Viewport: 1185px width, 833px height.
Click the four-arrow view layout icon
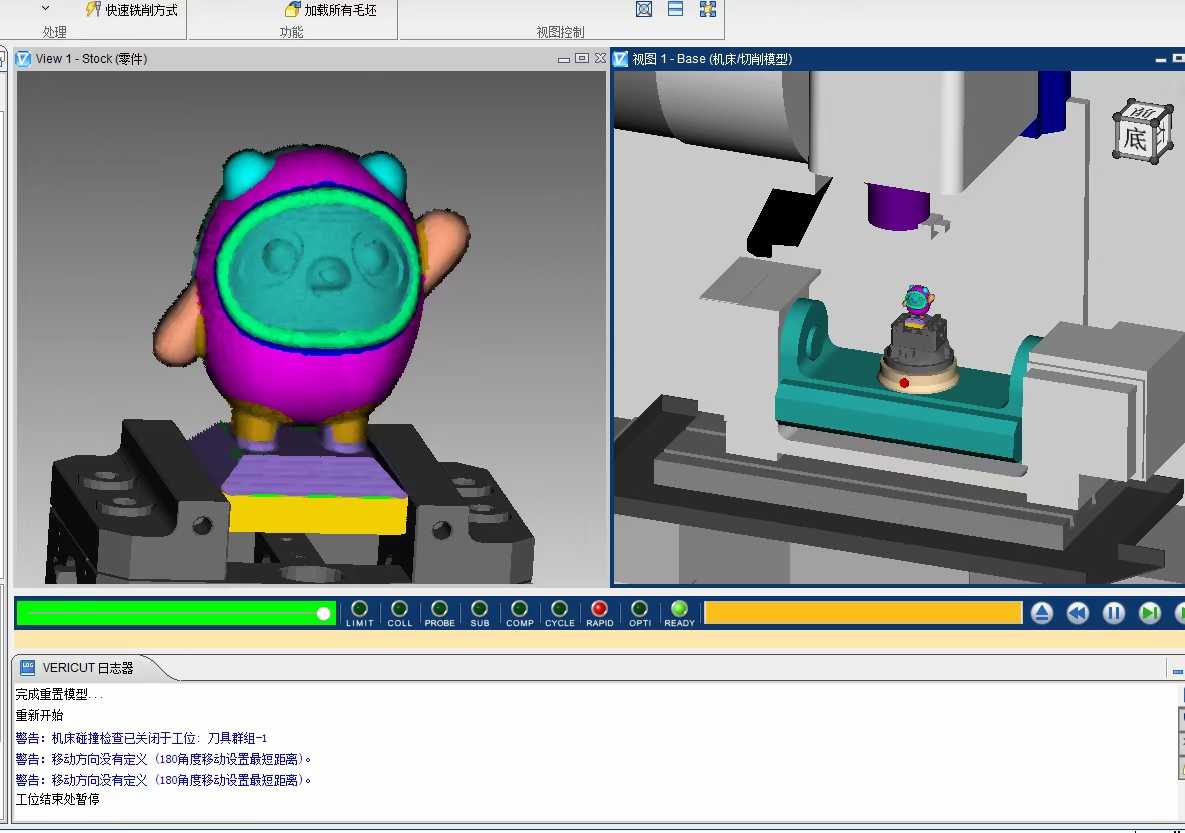click(707, 9)
